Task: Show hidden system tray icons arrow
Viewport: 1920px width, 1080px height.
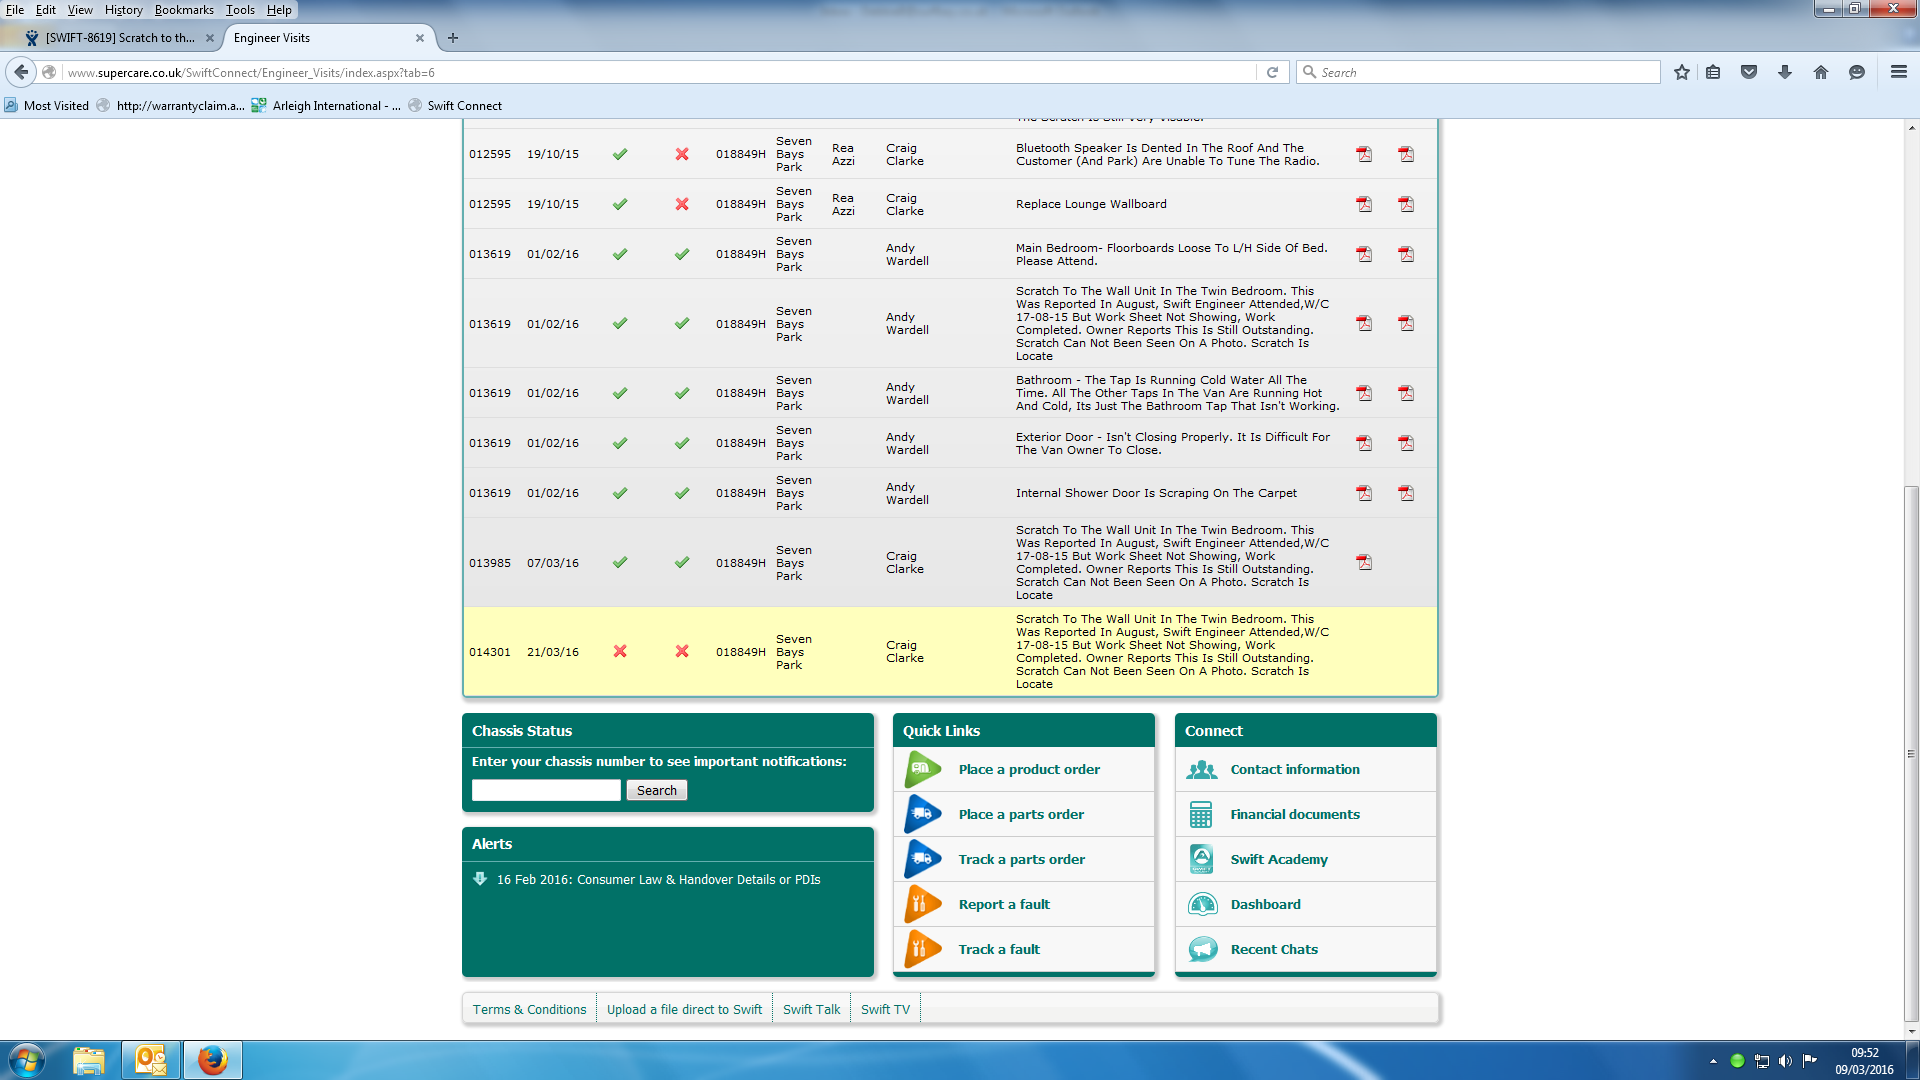Action: [1713, 1061]
